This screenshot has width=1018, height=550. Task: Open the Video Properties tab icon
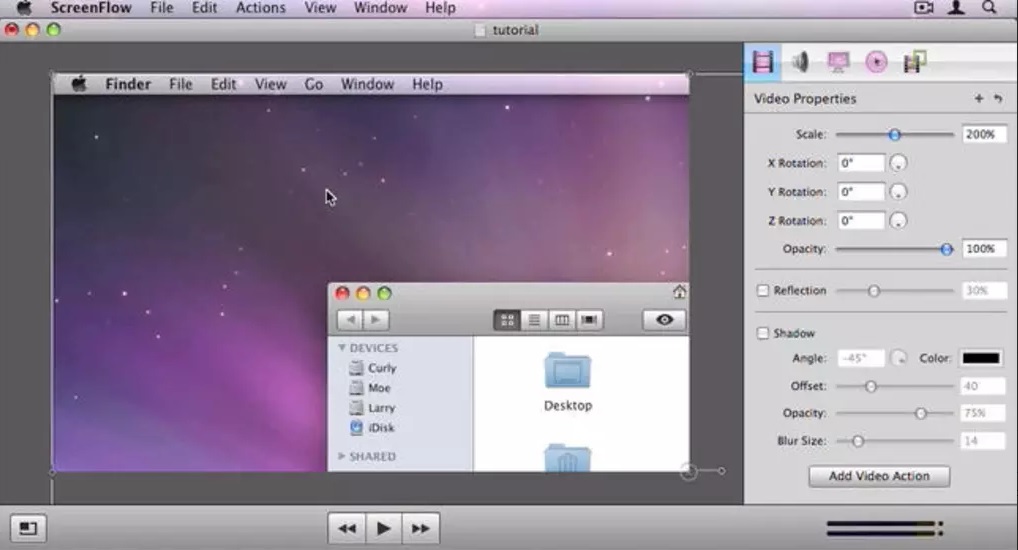[x=763, y=62]
